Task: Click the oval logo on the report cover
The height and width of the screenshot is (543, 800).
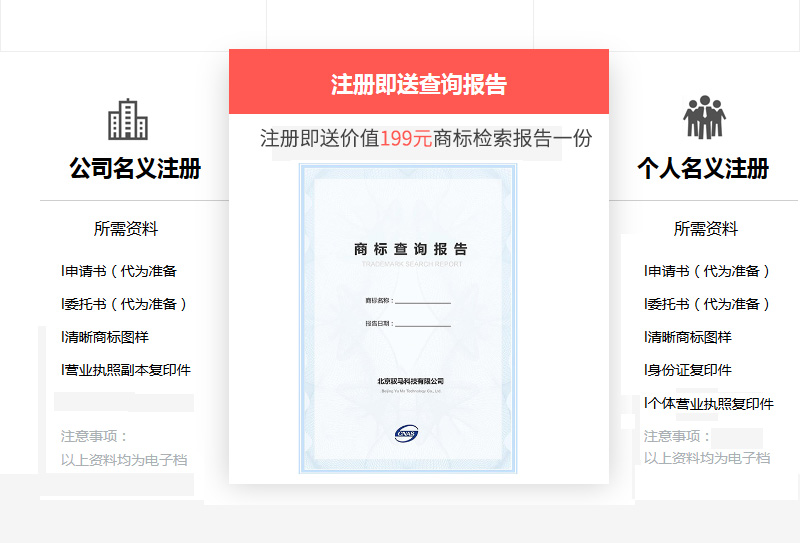Action: coord(408,433)
